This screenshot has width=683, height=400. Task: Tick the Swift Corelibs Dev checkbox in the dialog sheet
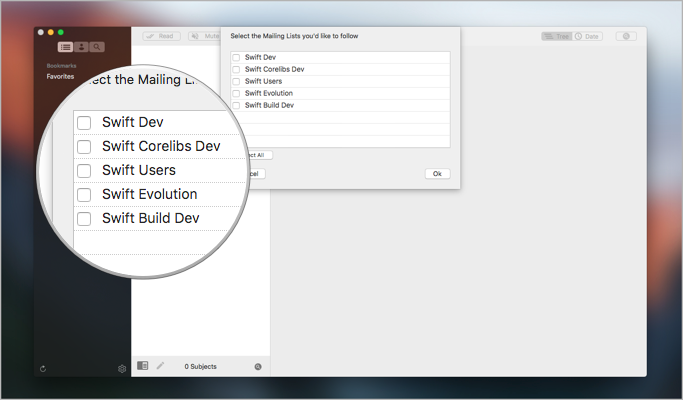point(236,69)
